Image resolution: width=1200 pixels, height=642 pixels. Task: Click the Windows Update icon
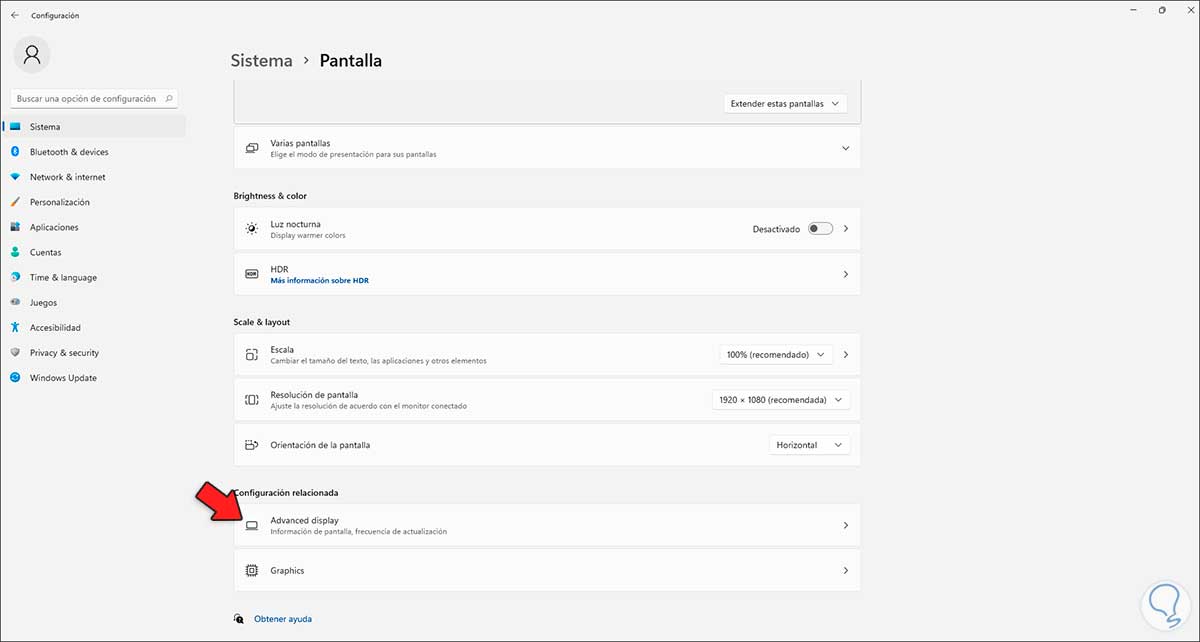tap(15, 378)
